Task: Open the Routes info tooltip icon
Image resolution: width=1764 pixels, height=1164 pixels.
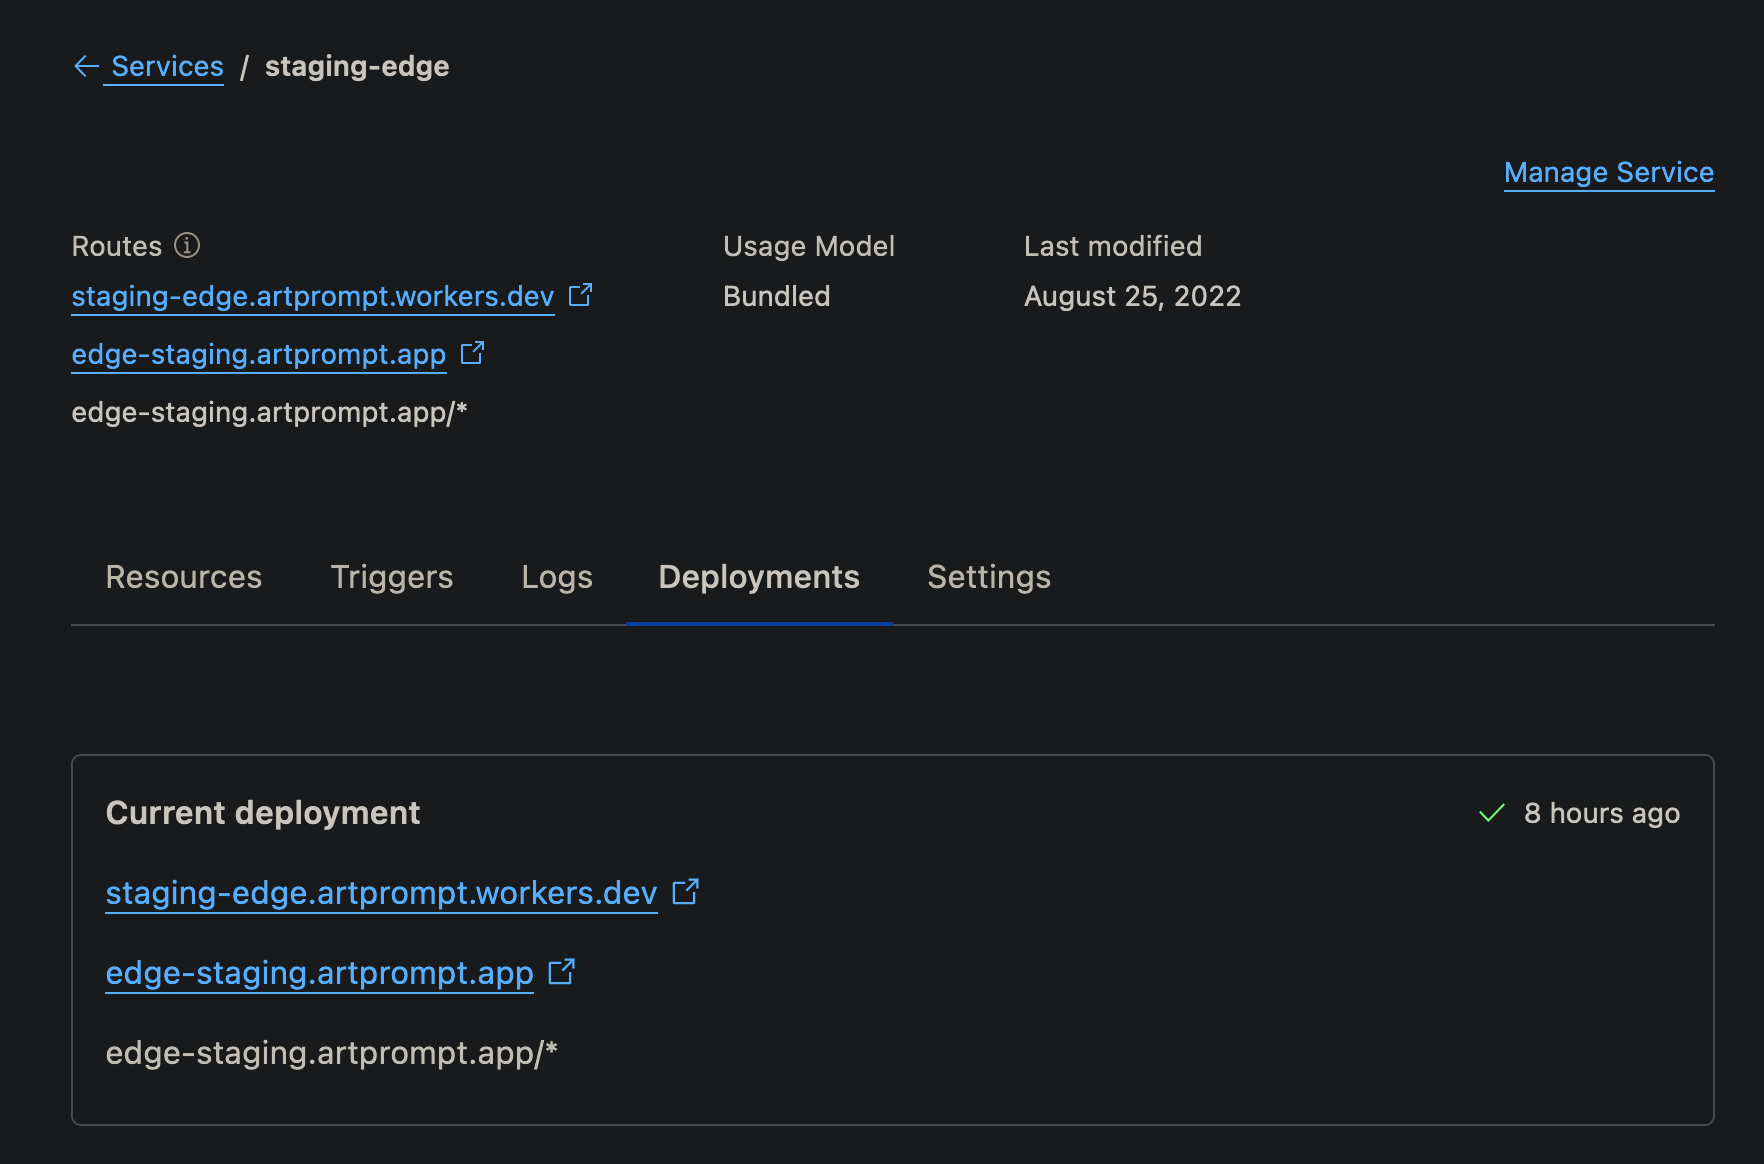Action: point(187,246)
